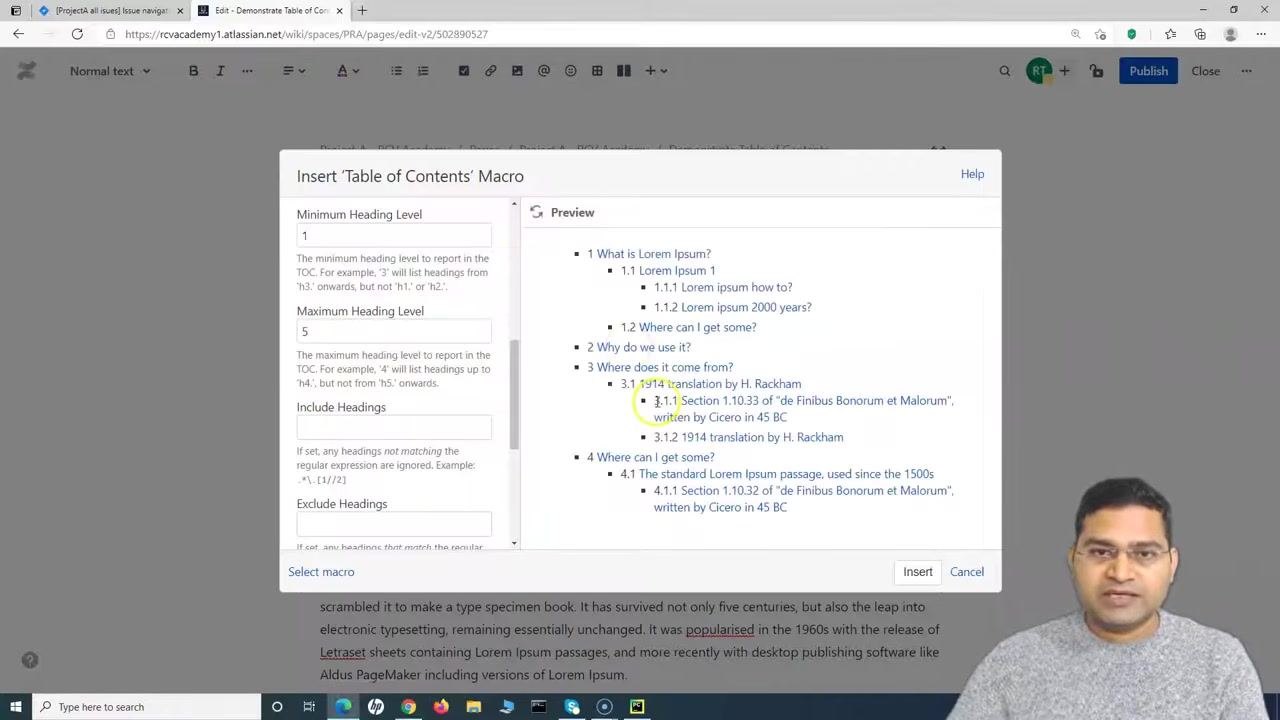The image size is (1280, 720).
Task: Insert a numbered list
Action: pyautogui.click(x=423, y=71)
